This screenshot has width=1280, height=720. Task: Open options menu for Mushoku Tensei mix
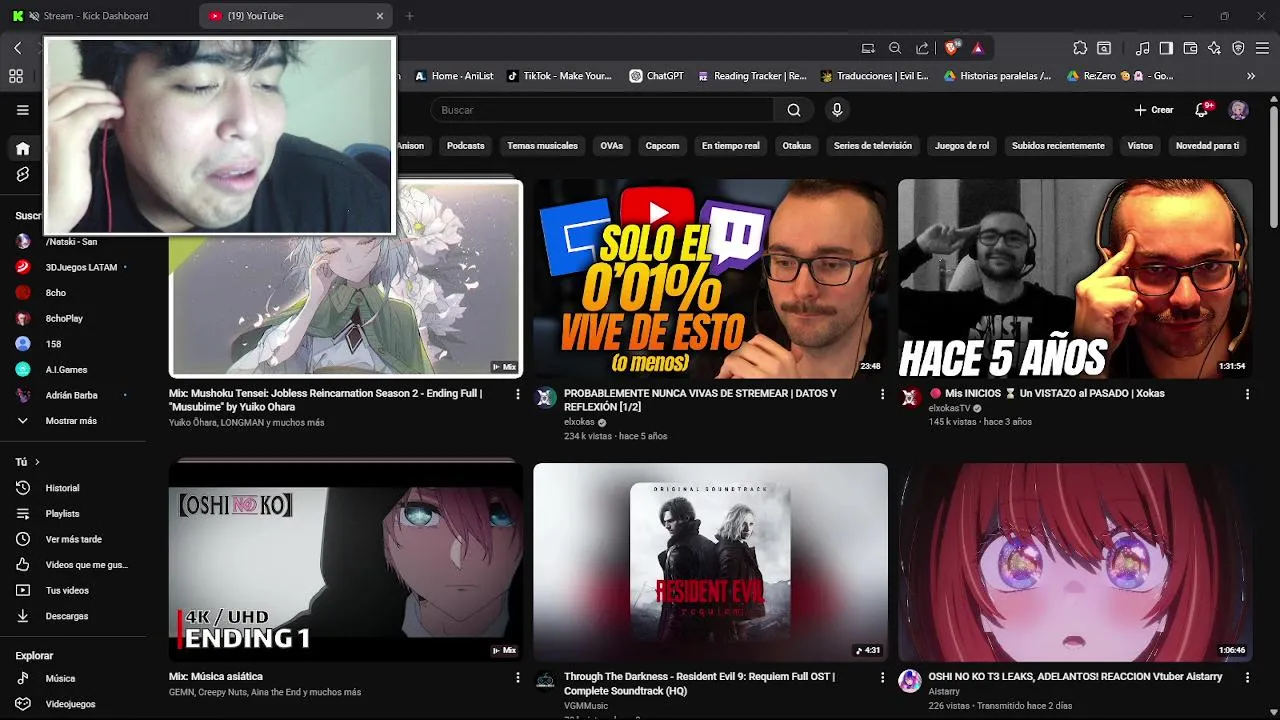click(x=517, y=394)
